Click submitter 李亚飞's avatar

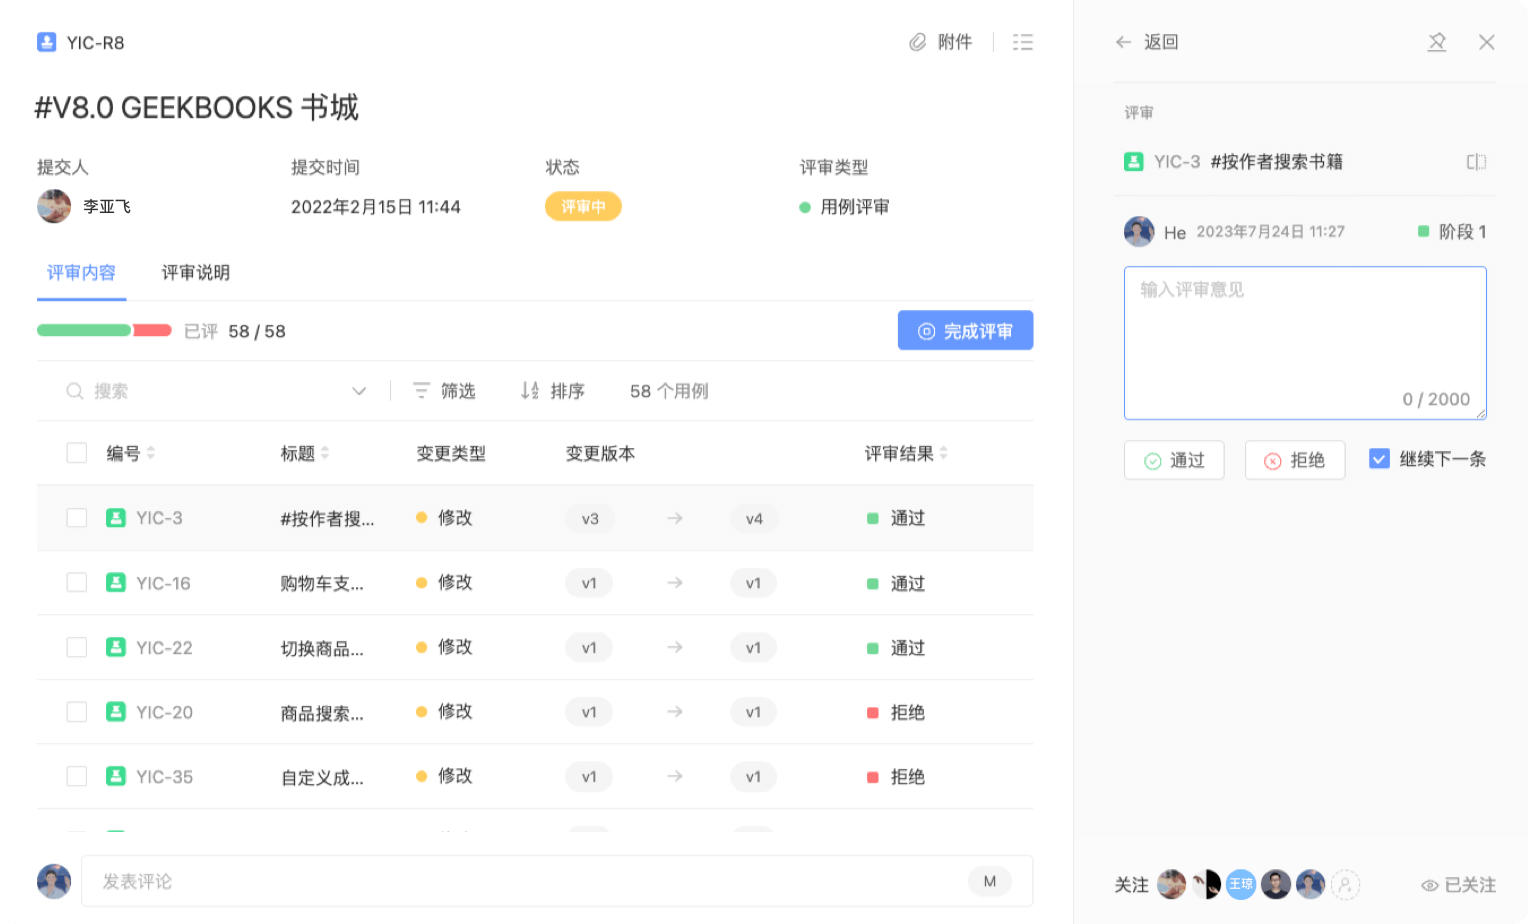pos(54,206)
